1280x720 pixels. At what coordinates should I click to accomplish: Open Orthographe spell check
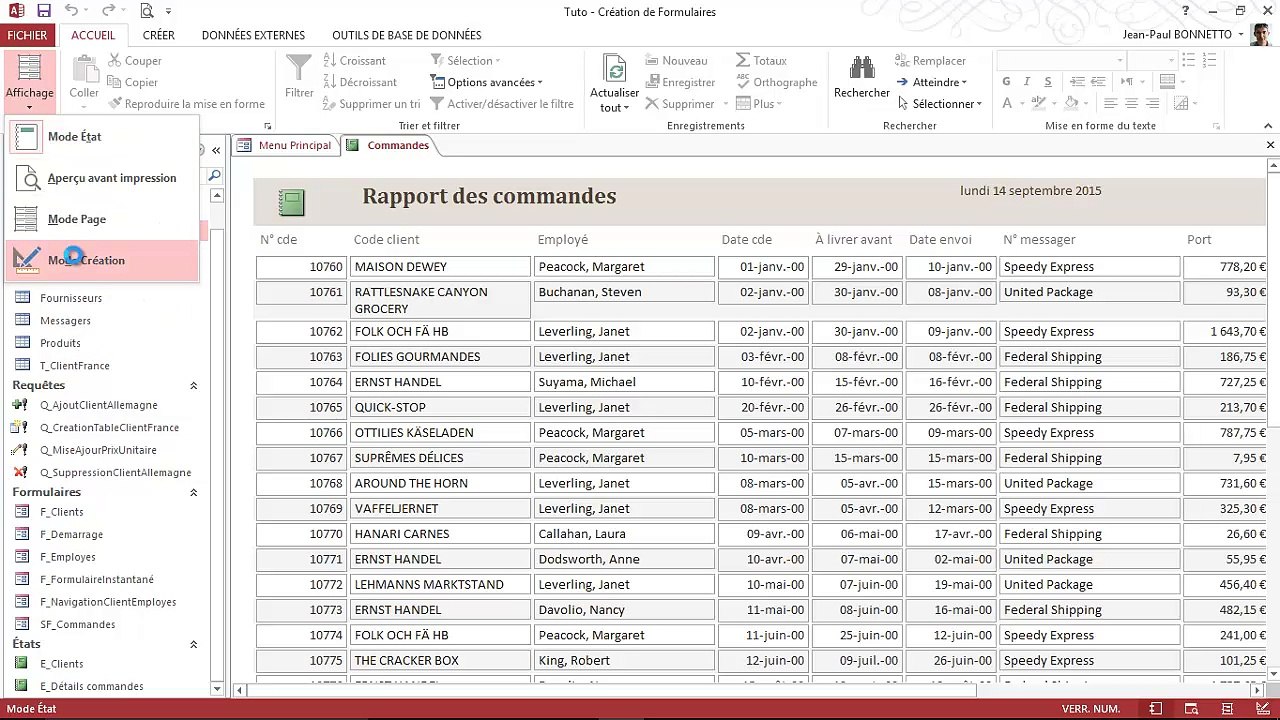[x=776, y=82]
